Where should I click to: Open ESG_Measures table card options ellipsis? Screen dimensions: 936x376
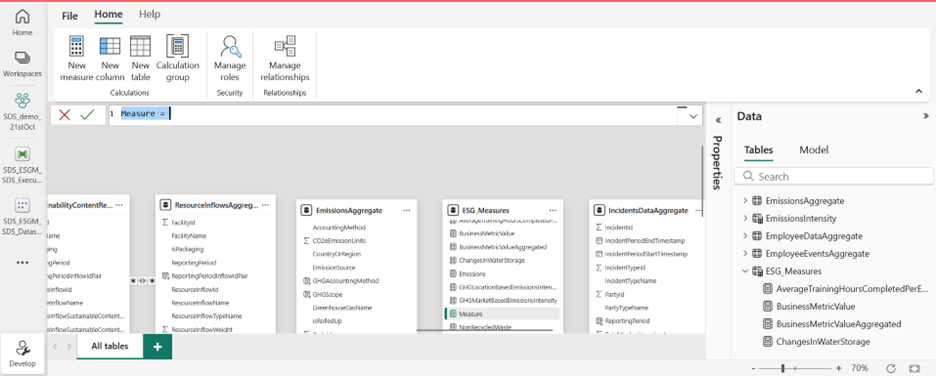(x=553, y=210)
